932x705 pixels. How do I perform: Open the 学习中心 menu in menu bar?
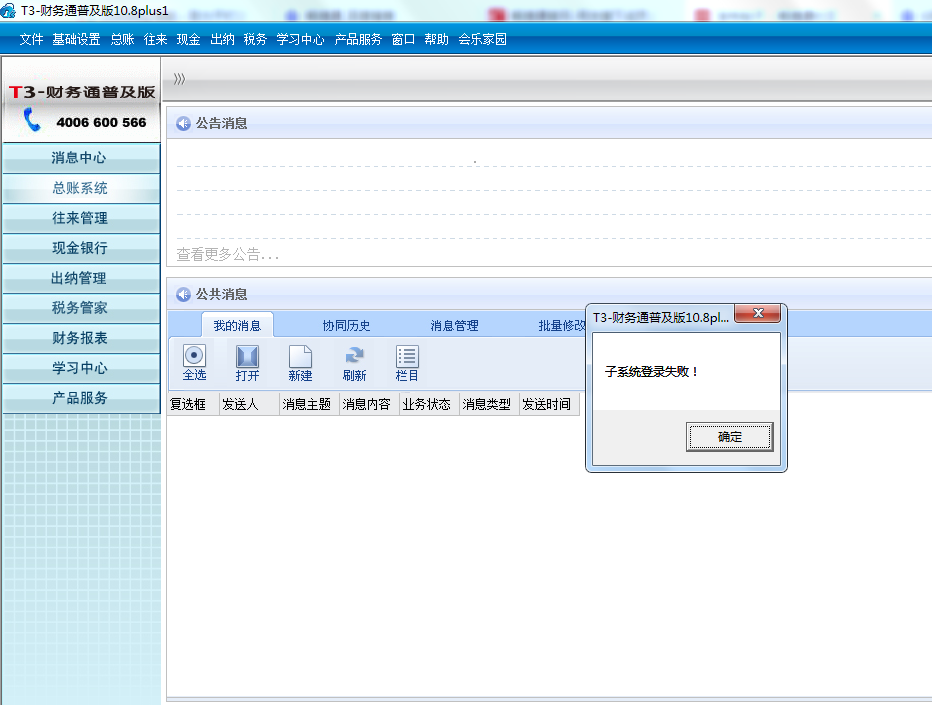pyautogui.click(x=300, y=39)
